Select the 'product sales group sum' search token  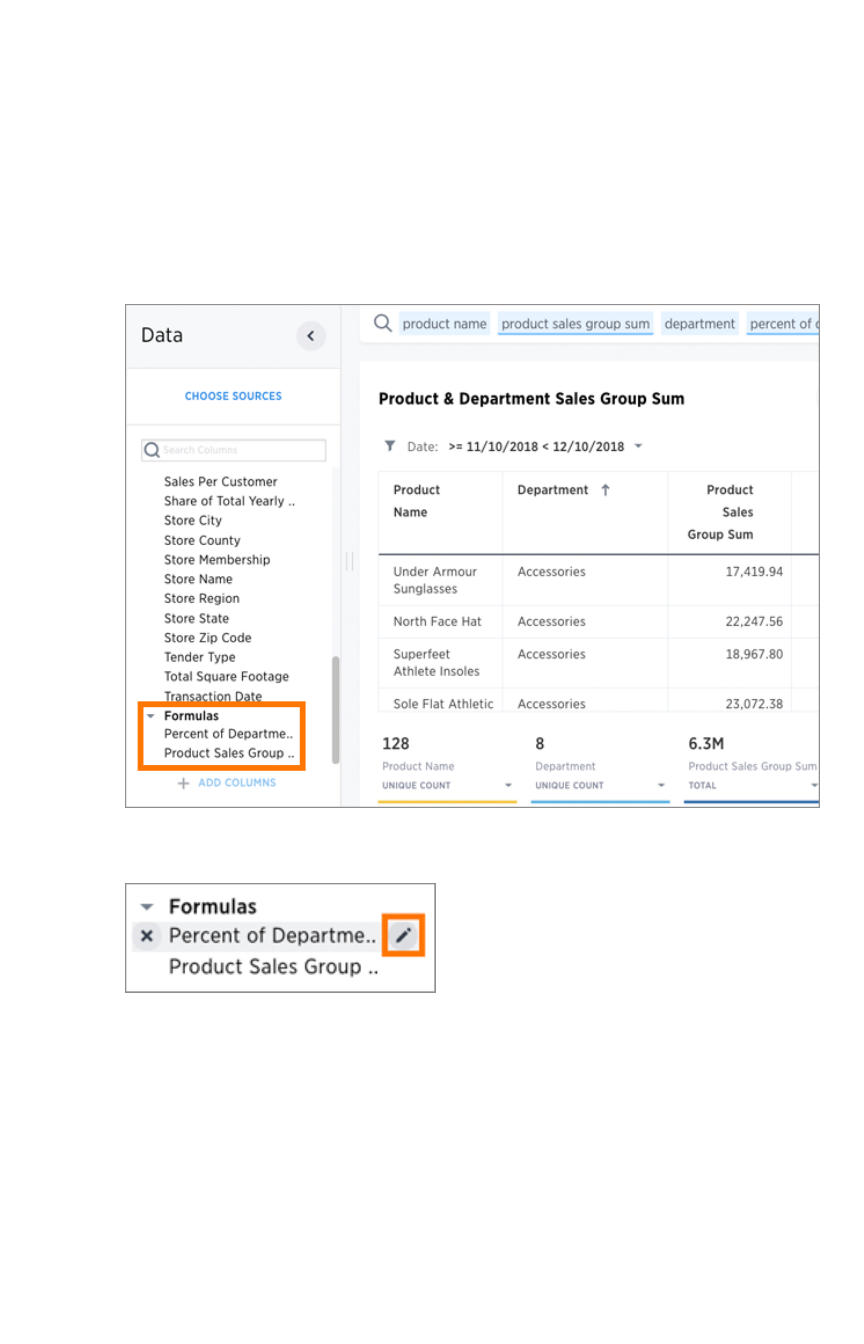pyautogui.click(x=575, y=324)
